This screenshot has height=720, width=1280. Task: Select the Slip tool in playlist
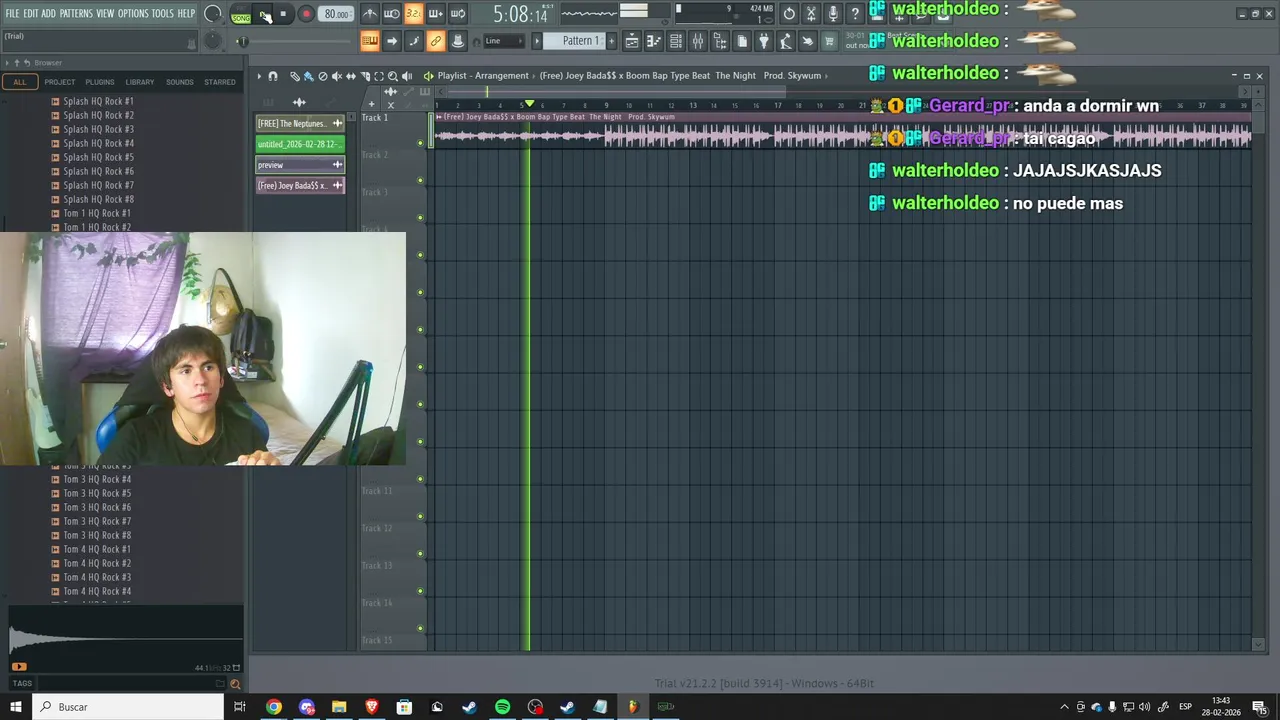pos(351,76)
